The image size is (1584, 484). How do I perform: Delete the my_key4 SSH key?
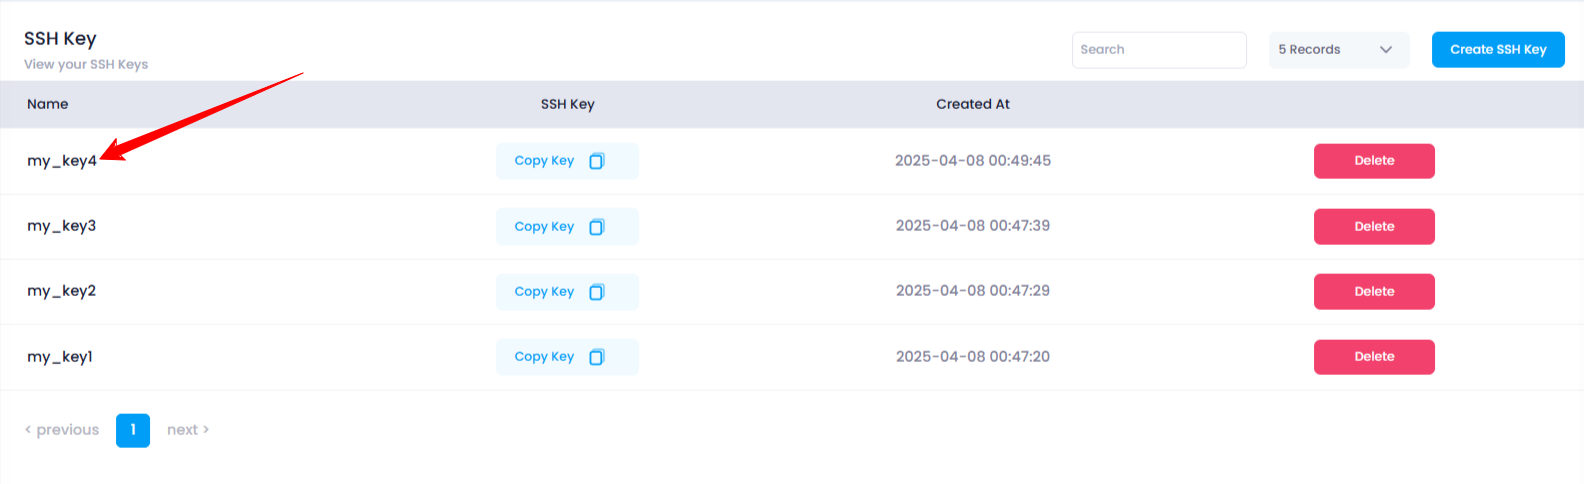[x=1374, y=161]
